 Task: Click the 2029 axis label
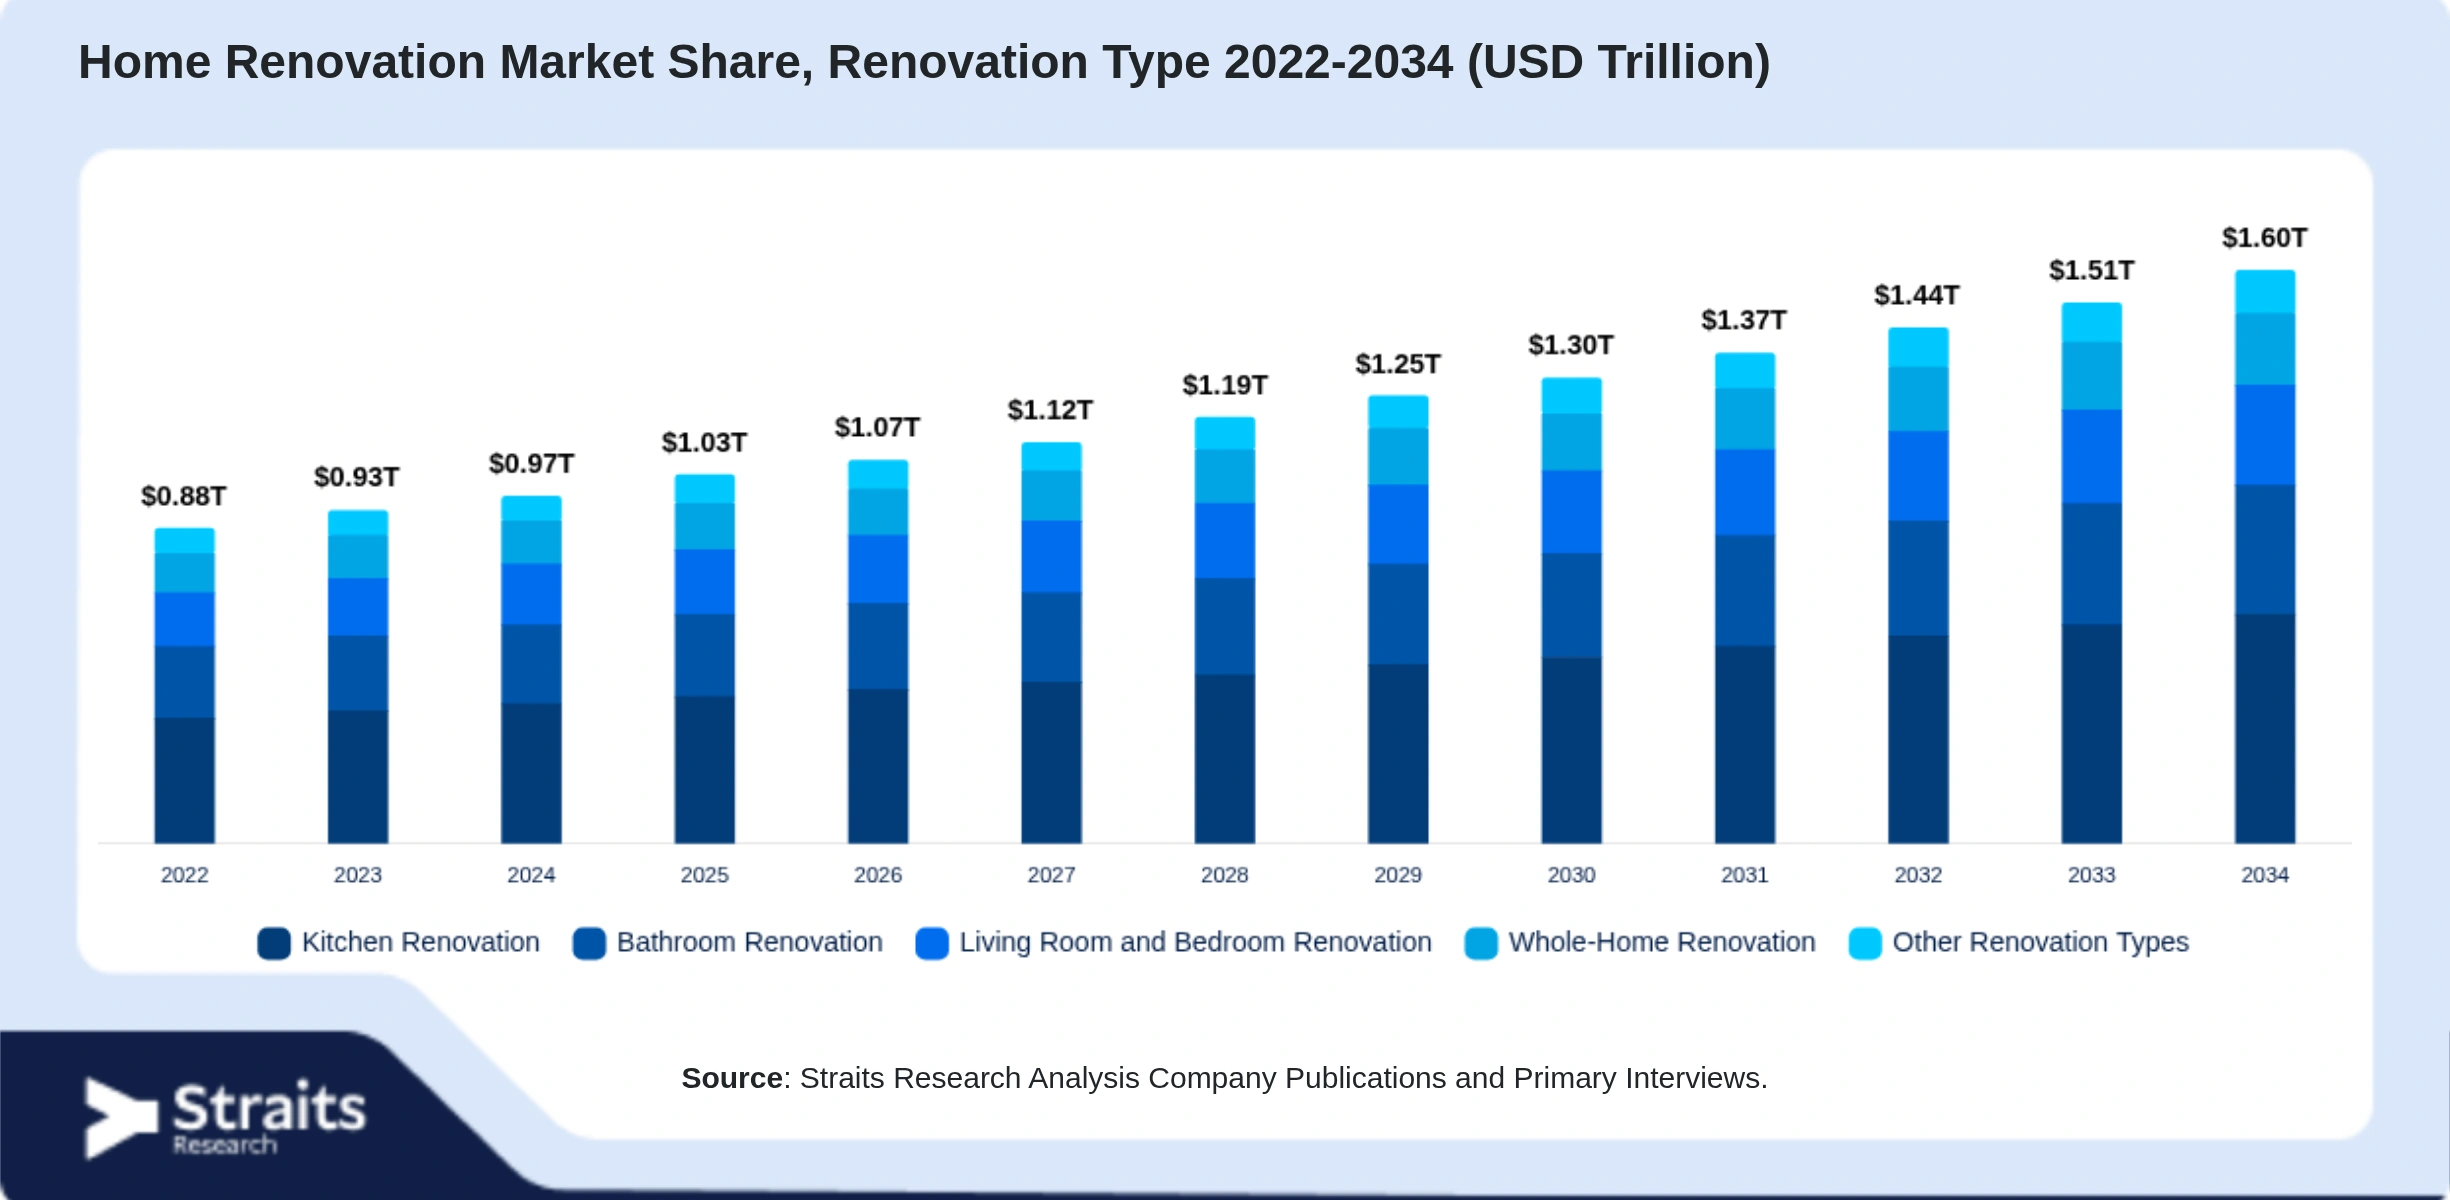[1398, 875]
